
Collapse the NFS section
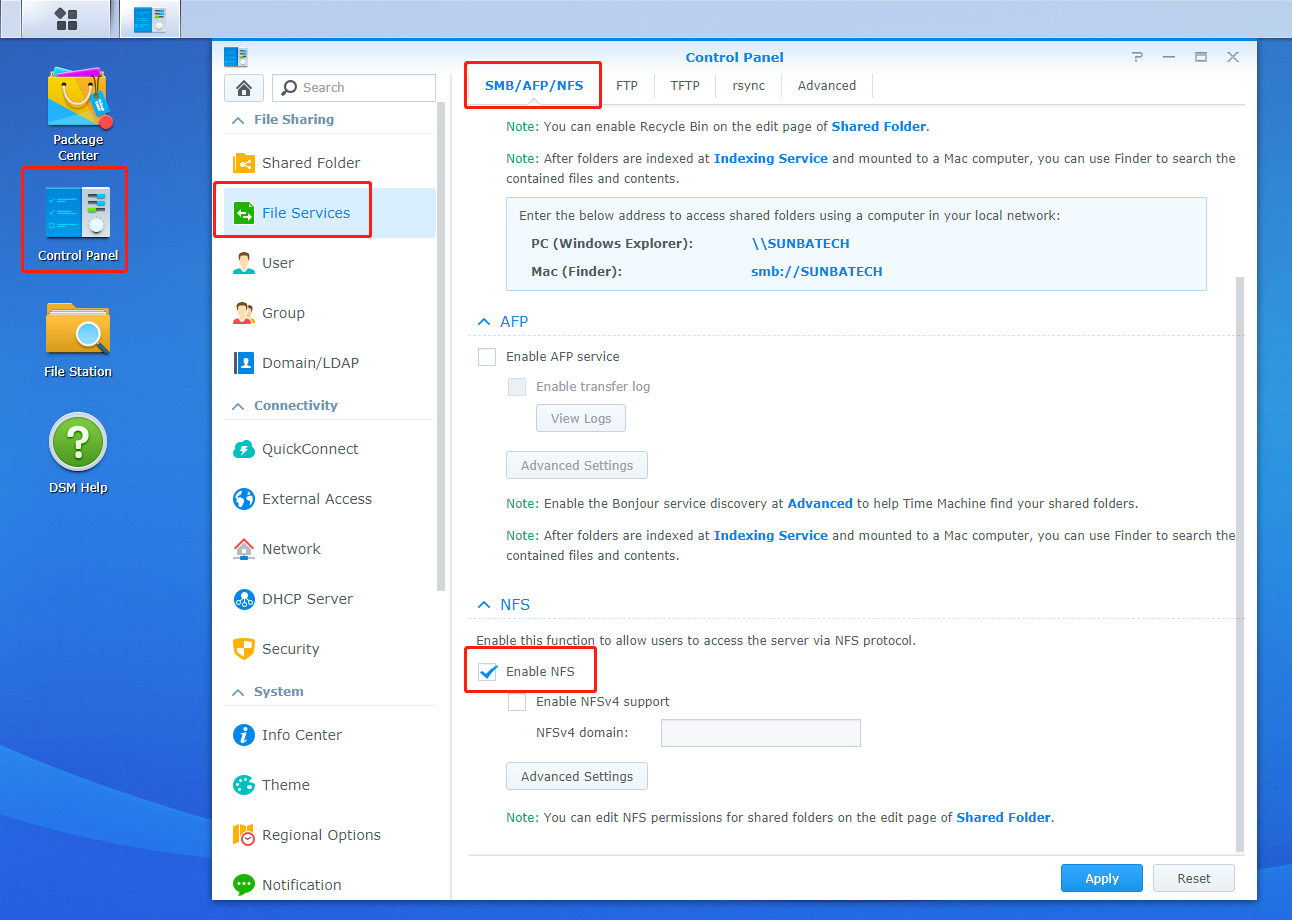(483, 605)
